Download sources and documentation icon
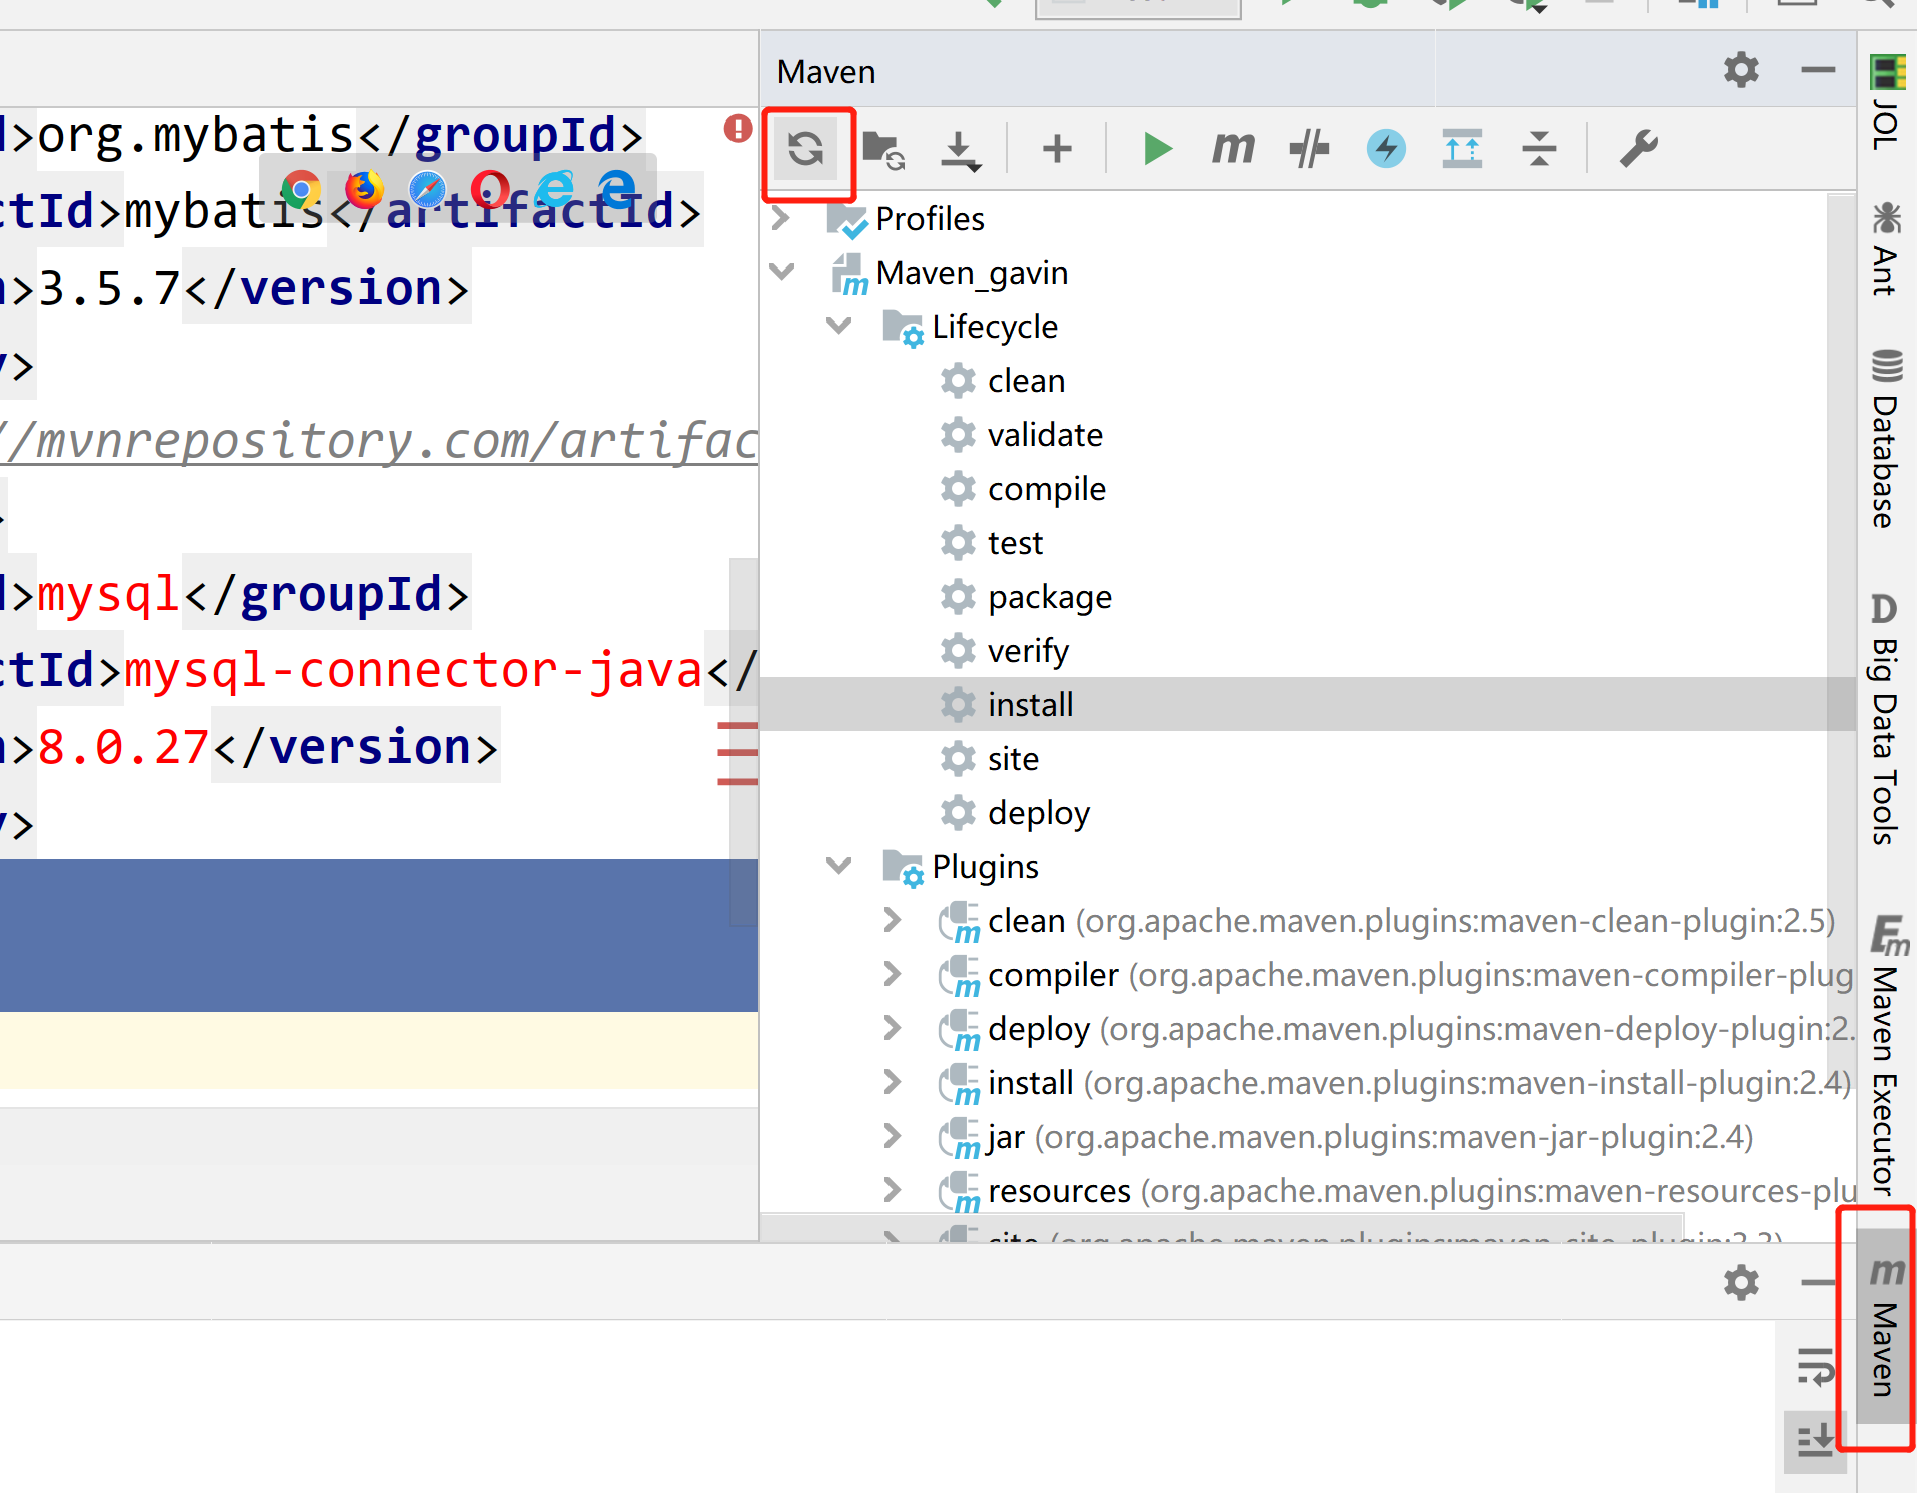 click(x=960, y=150)
